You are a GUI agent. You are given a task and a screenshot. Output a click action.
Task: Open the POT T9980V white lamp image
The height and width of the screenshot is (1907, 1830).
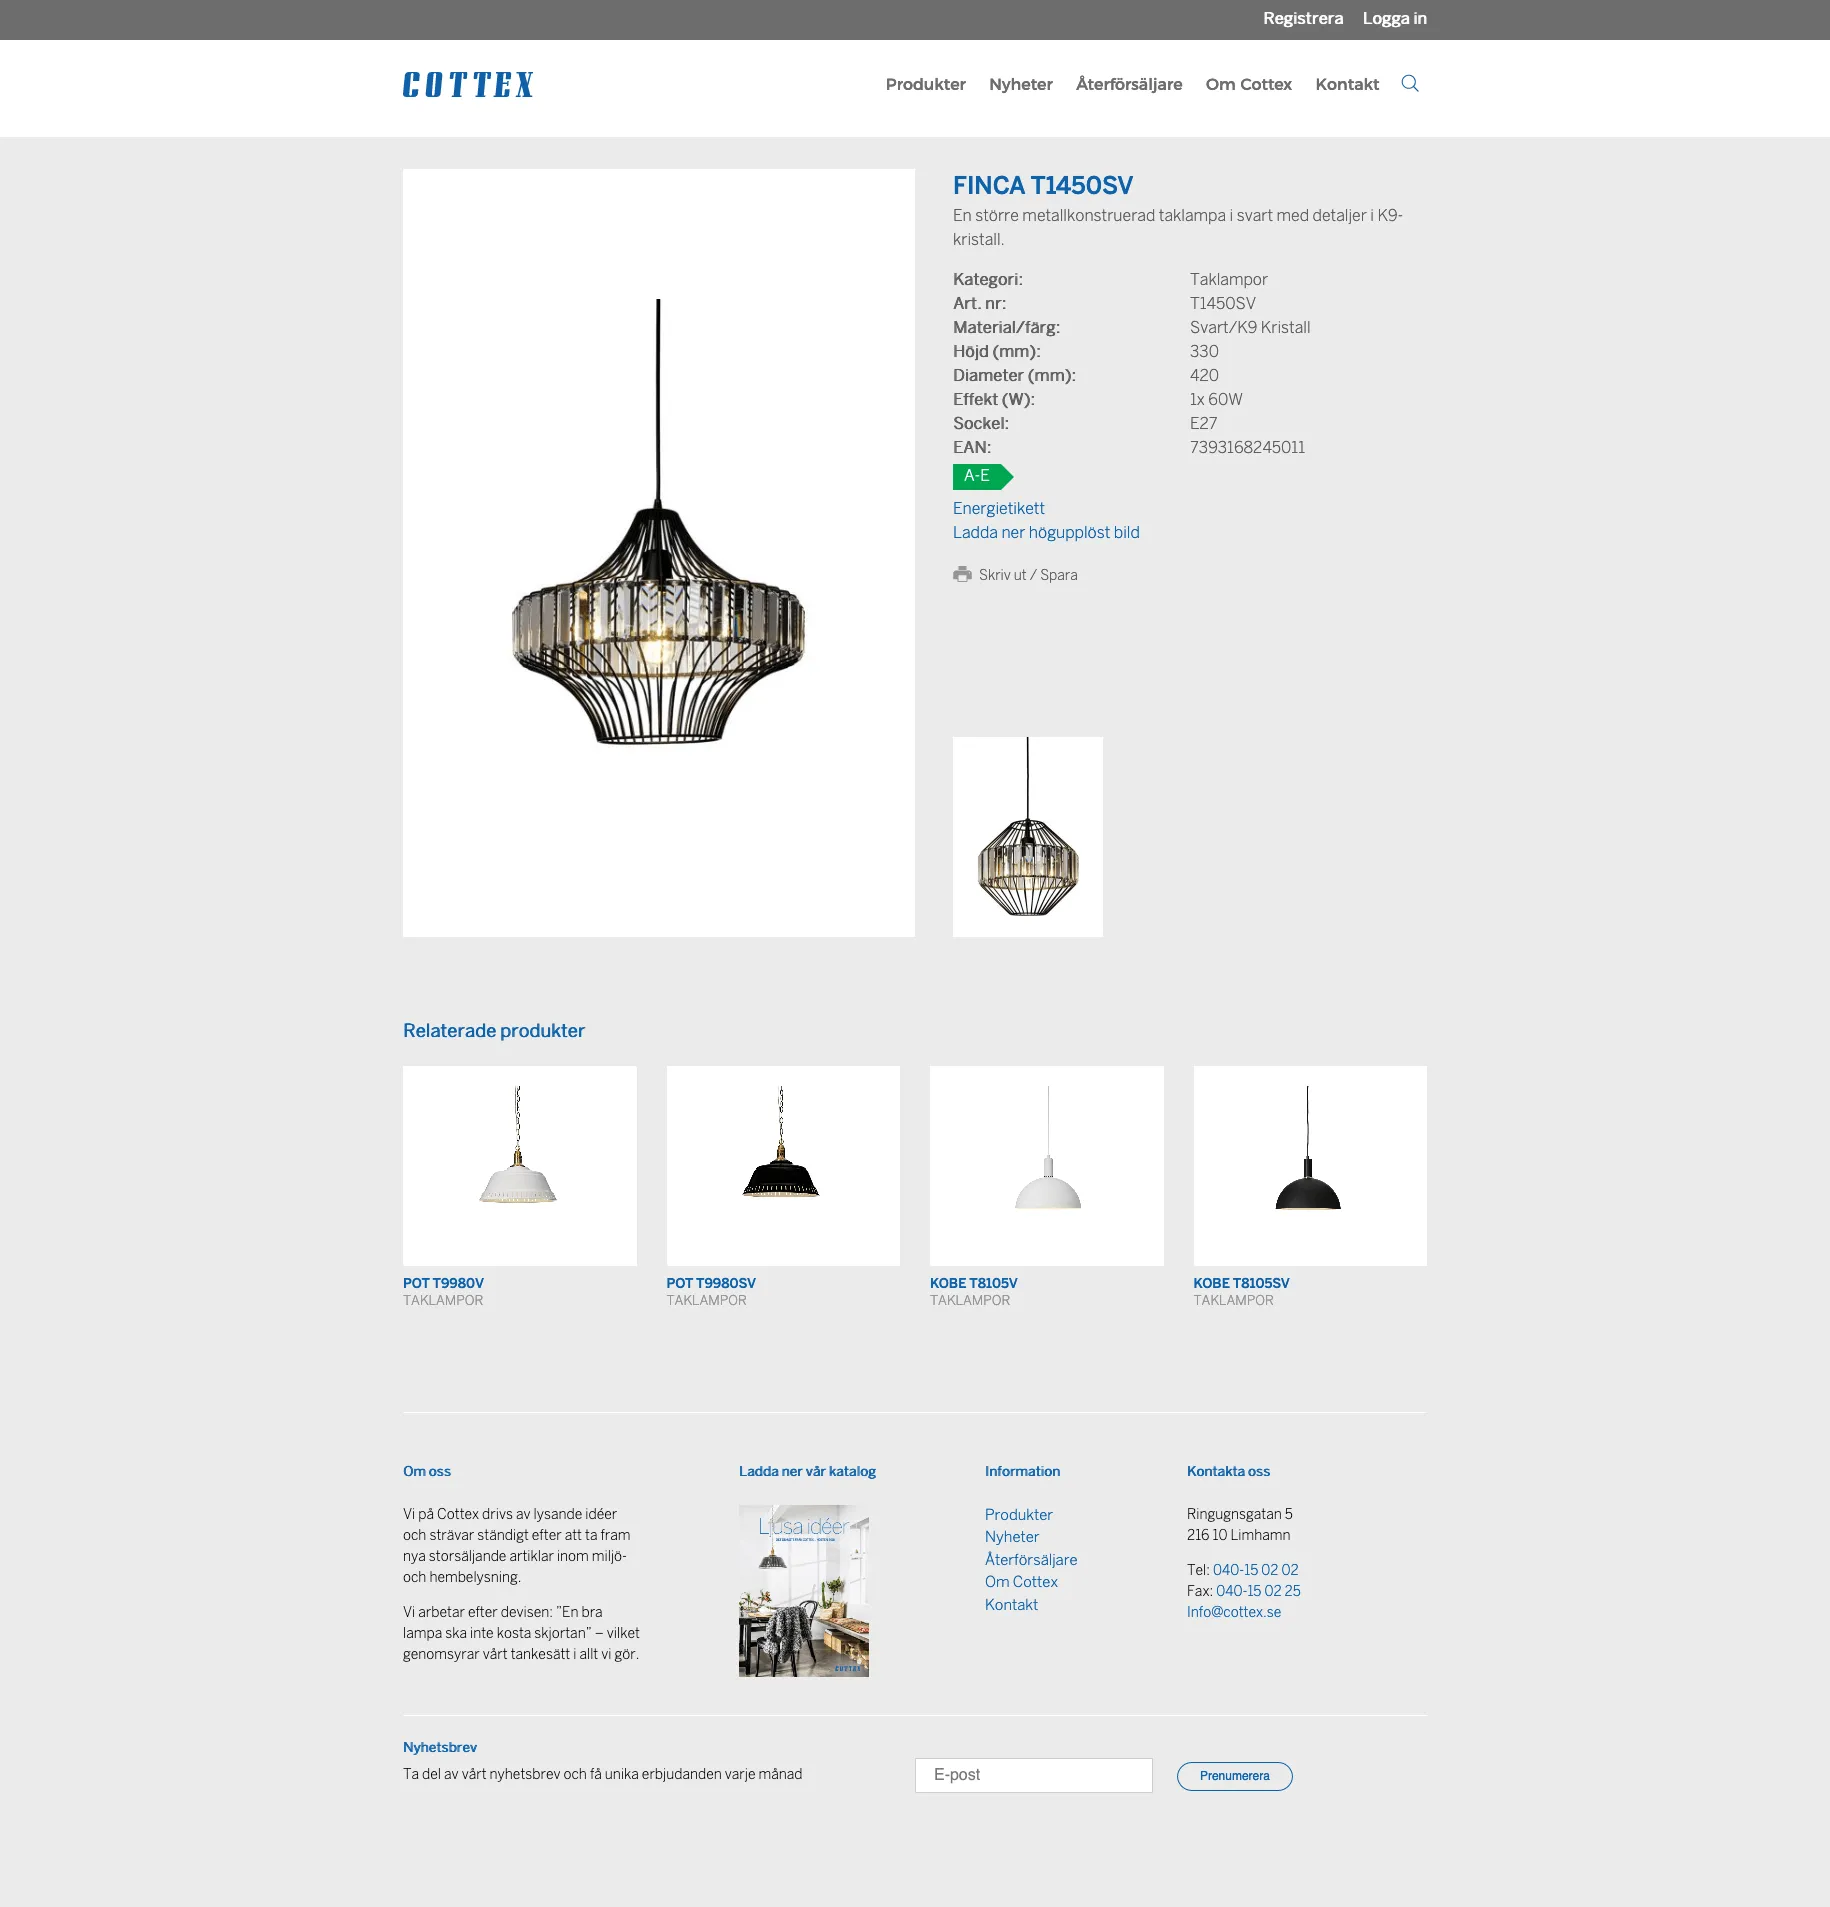click(x=519, y=1165)
